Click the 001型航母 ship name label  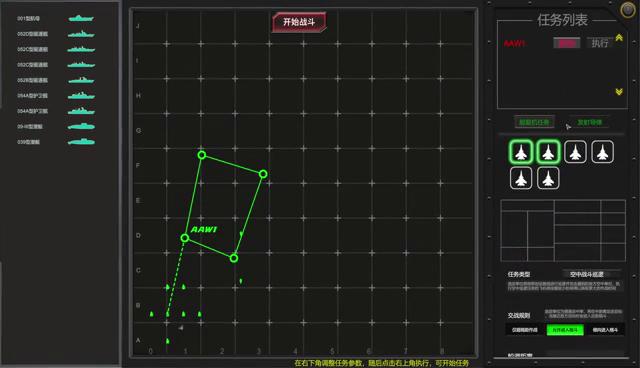[29, 18]
